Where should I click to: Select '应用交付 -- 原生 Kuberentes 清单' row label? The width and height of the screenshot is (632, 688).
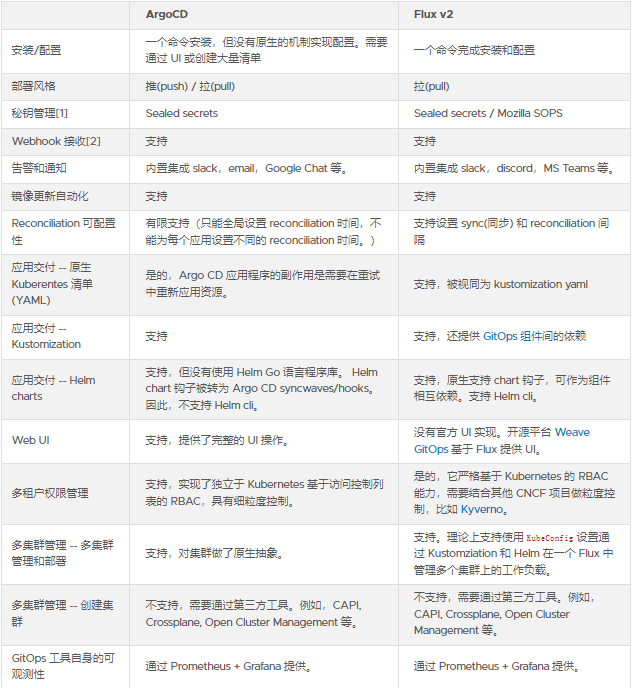pyautogui.click(x=52, y=284)
